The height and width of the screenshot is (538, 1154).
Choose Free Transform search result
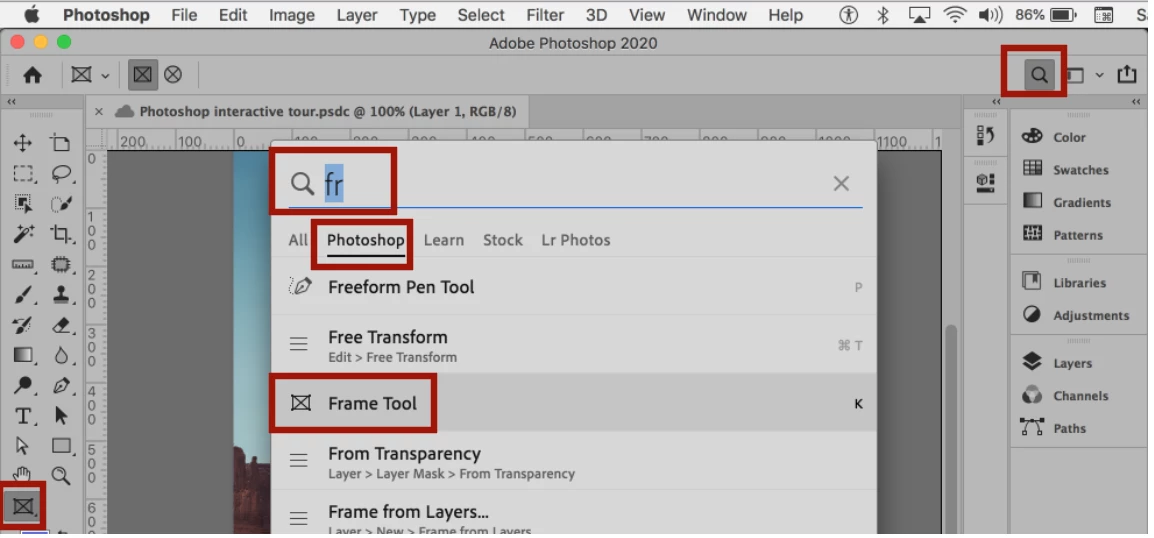pyautogui.click(x=574, y=344)
